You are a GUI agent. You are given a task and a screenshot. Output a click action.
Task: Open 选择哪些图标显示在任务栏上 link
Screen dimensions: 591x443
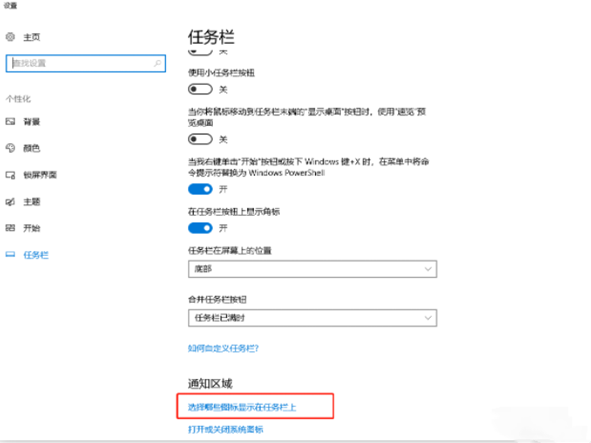coord(242,407)
